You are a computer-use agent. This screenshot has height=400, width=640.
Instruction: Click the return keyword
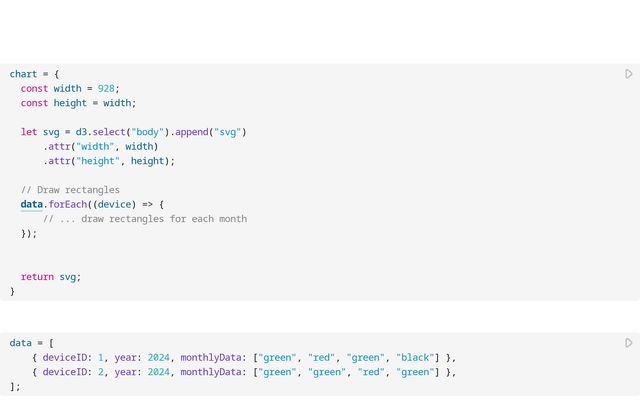37,277
